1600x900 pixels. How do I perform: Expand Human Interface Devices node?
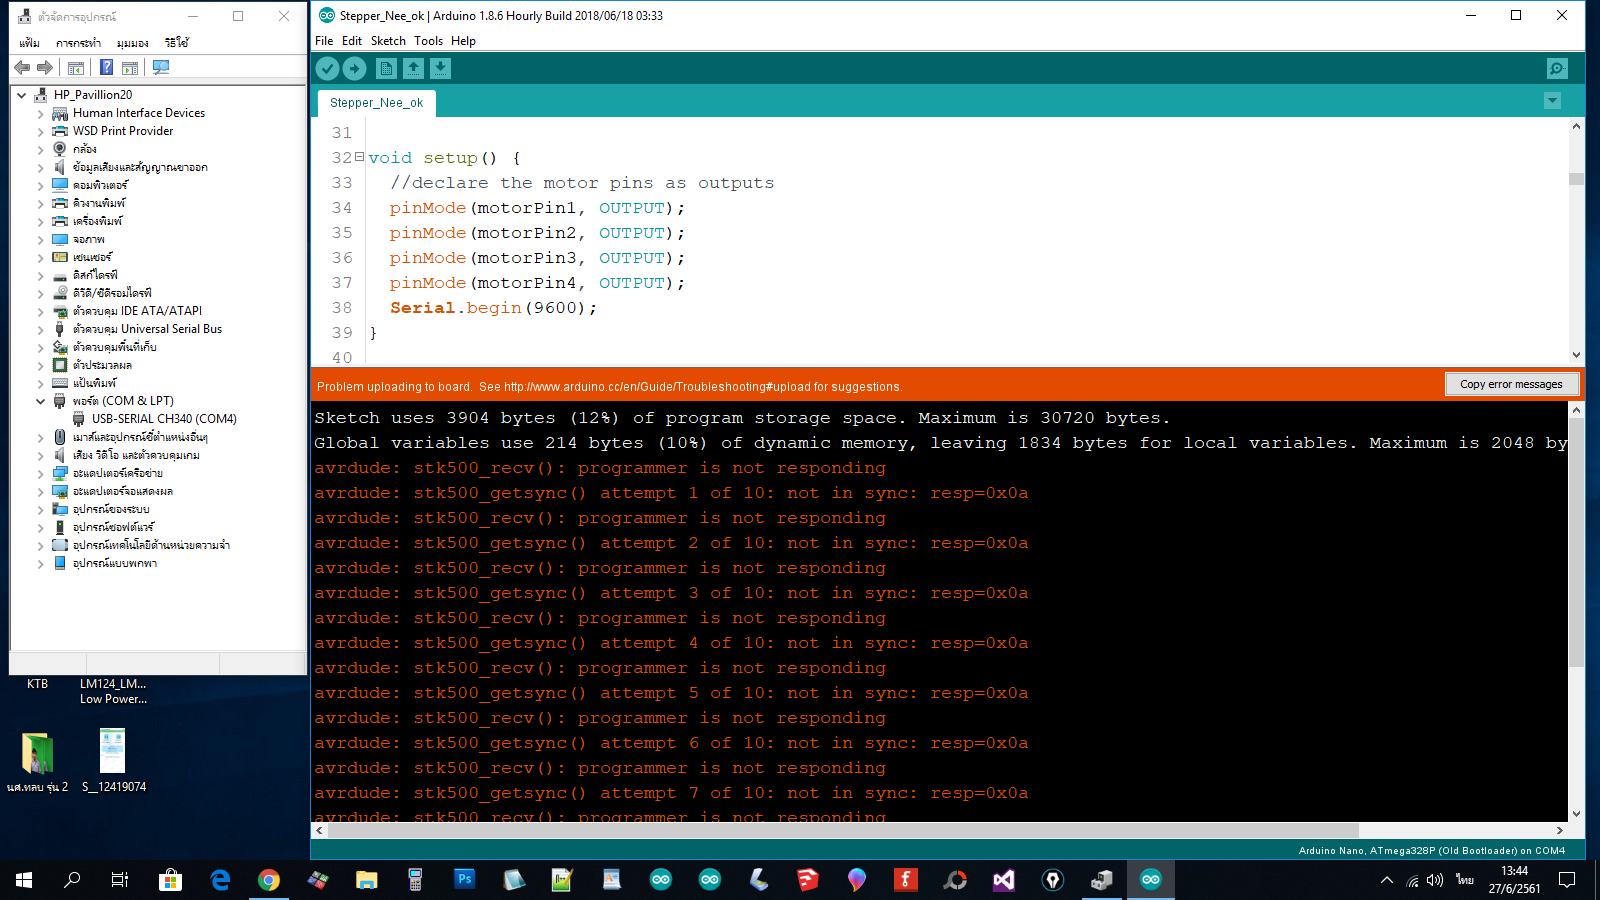pyautogui.click(x=40, y=113)
